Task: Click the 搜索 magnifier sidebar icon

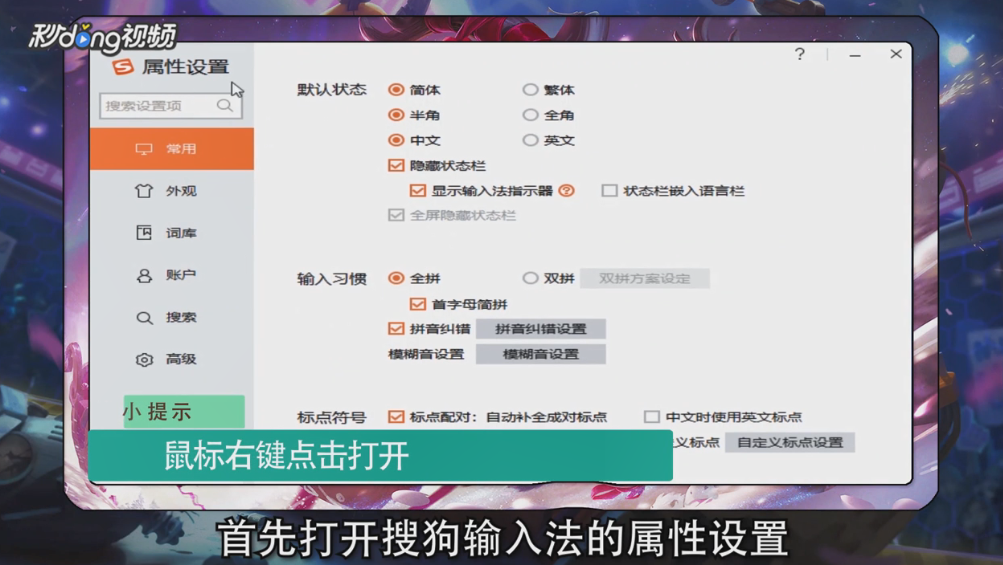Action: (144, 317)
